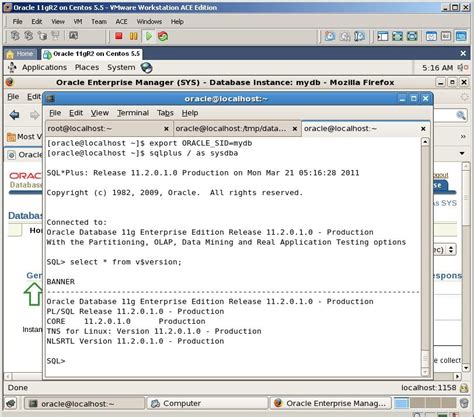The image size is (474, 417).
Task: Open the terminal's Terminal menu
Action: tap(133, 113)
